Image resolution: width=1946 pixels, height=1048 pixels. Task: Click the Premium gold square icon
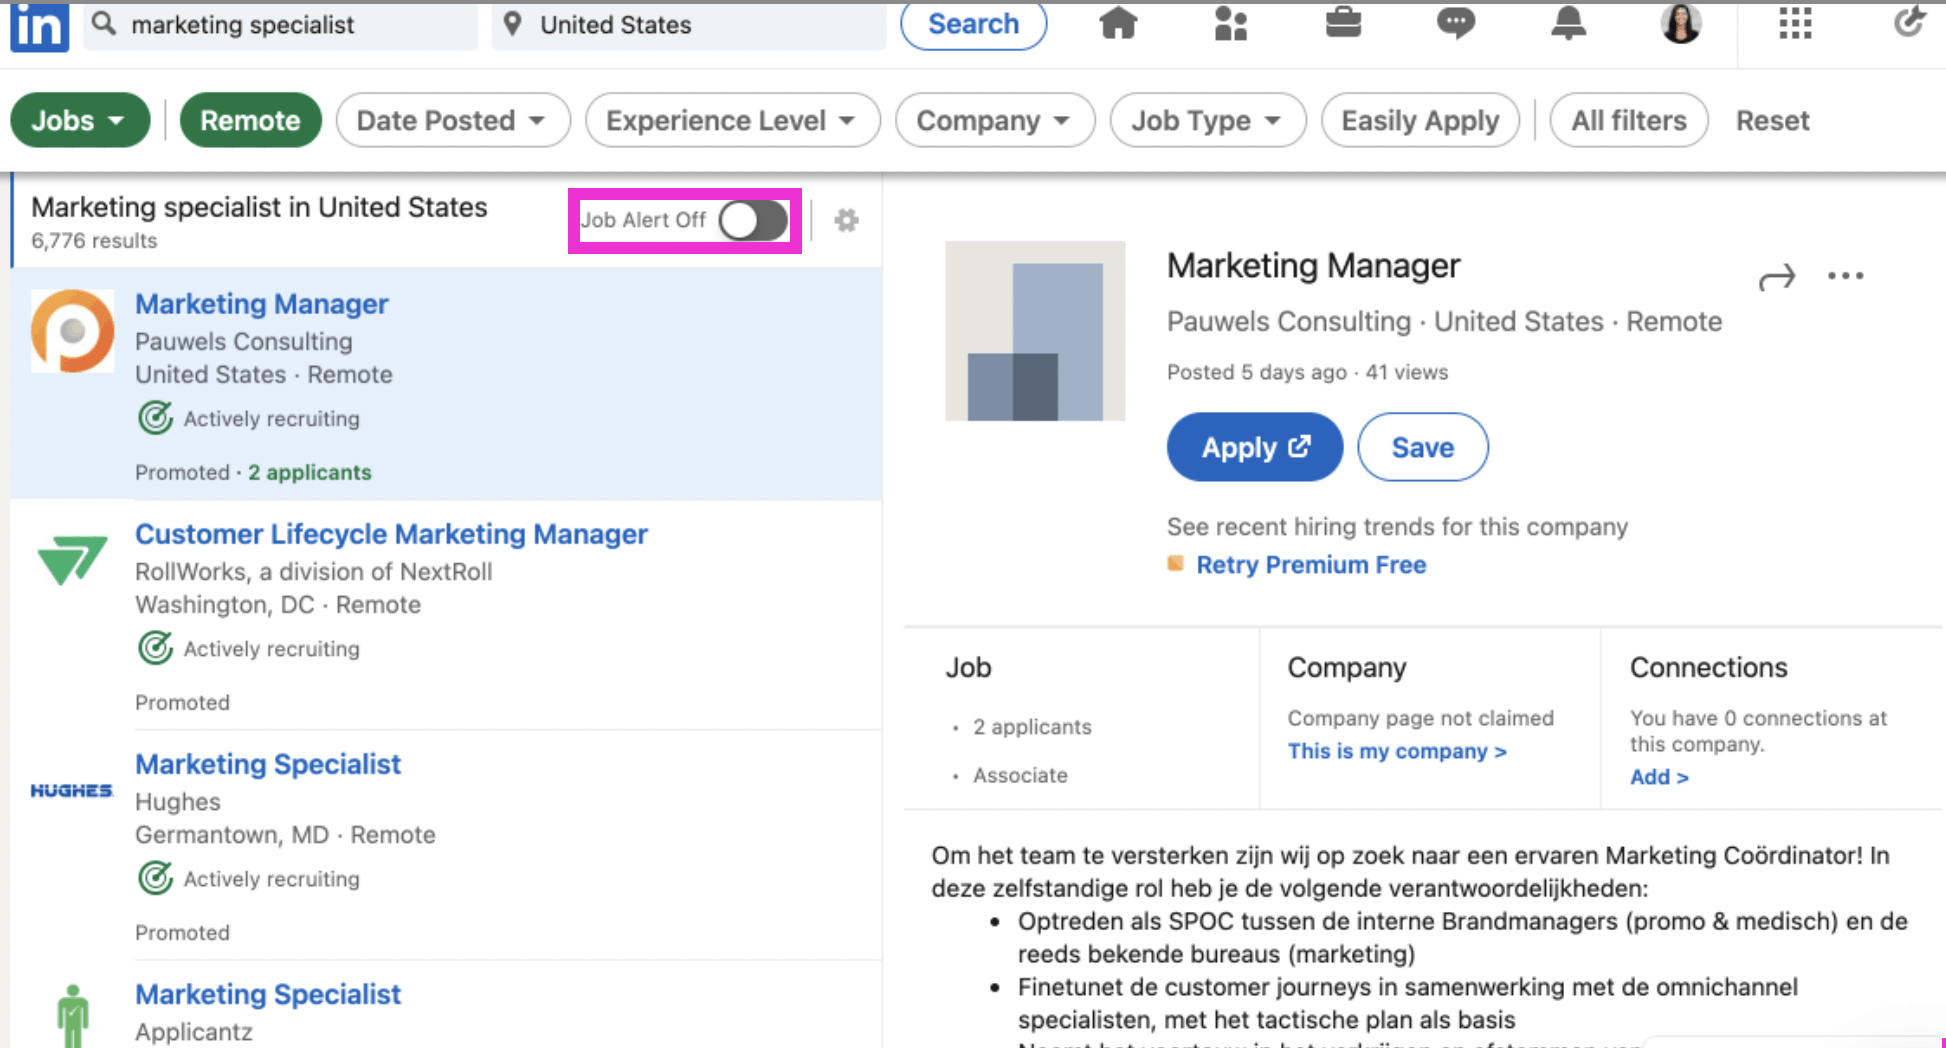pyautogui.click(x=1176, y=564)
